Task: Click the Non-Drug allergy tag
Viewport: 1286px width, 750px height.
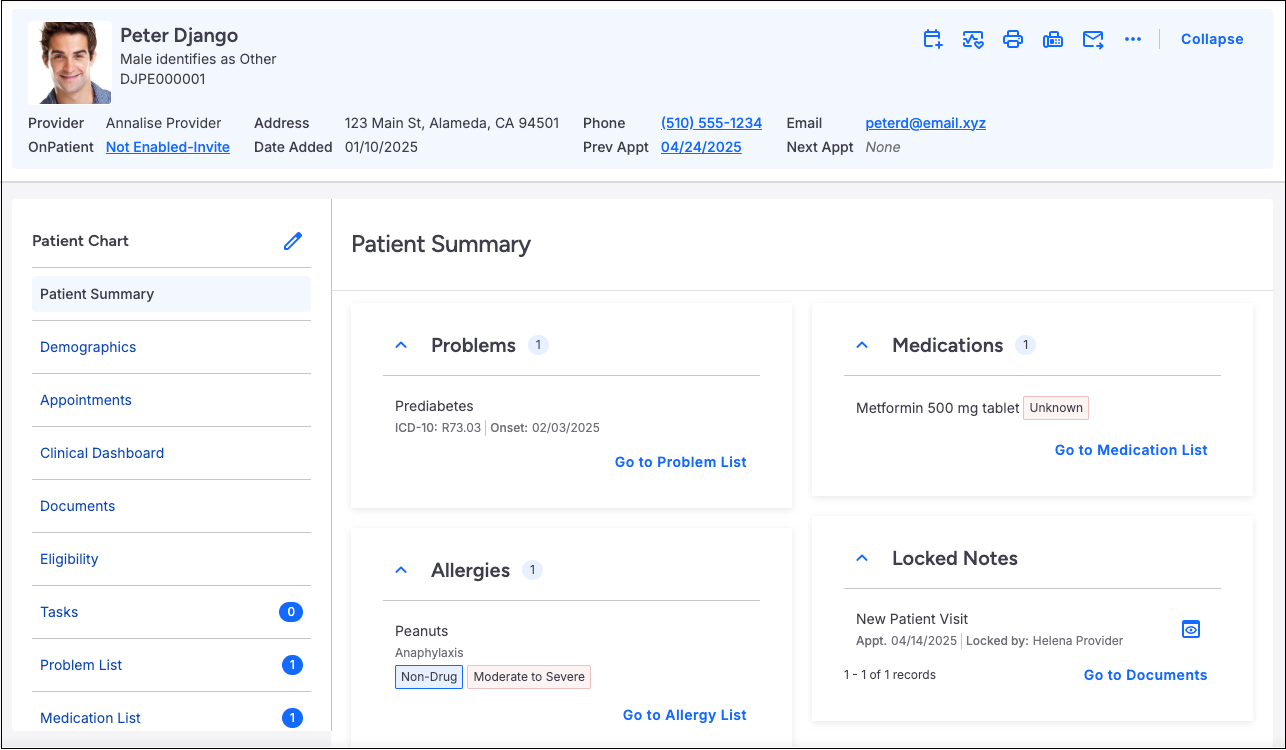Action: click(x=429, y=677)
